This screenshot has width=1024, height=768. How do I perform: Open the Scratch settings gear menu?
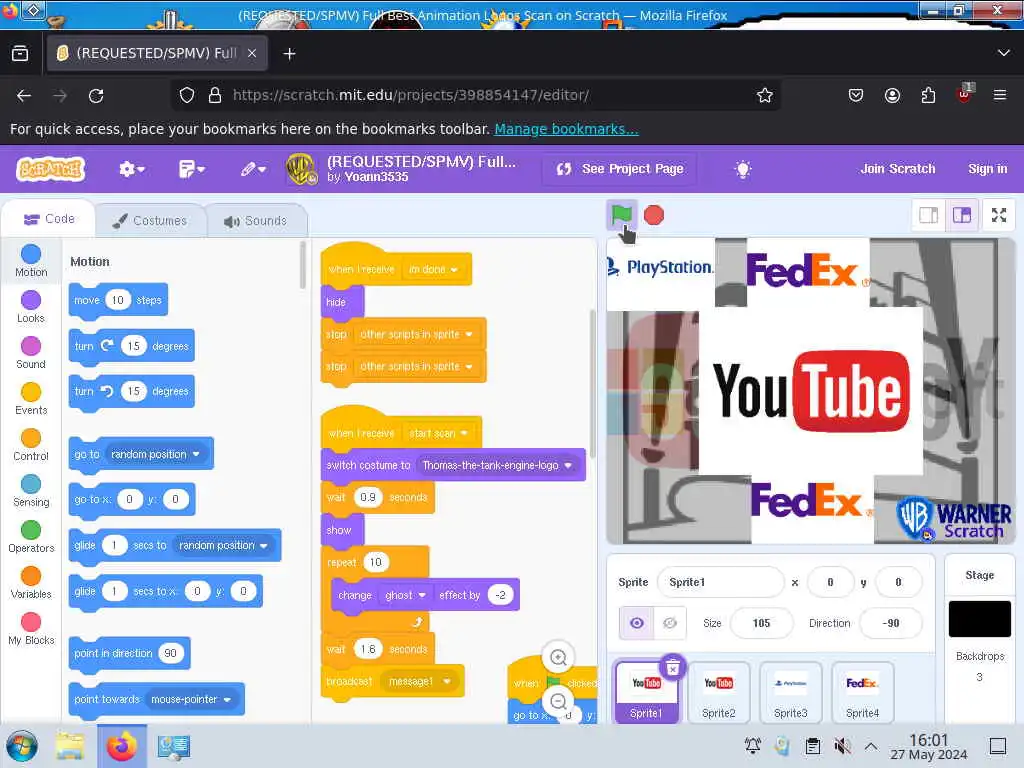pos(131,169)
